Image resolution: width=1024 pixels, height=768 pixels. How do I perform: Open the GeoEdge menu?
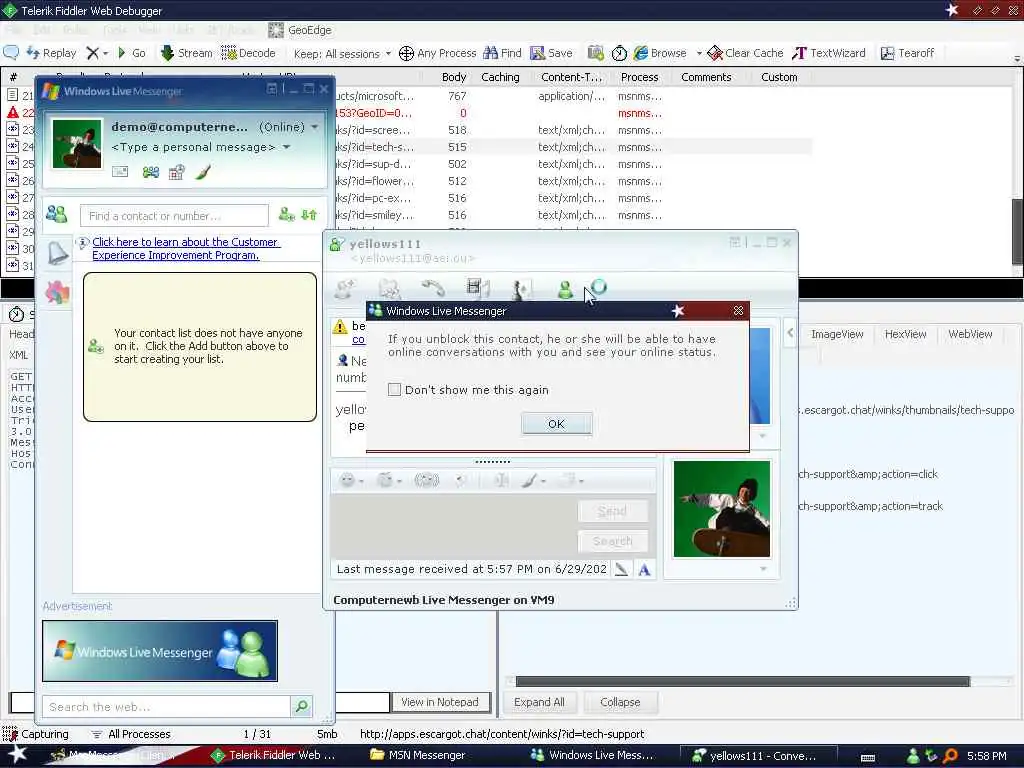click(x=300, y=30)
